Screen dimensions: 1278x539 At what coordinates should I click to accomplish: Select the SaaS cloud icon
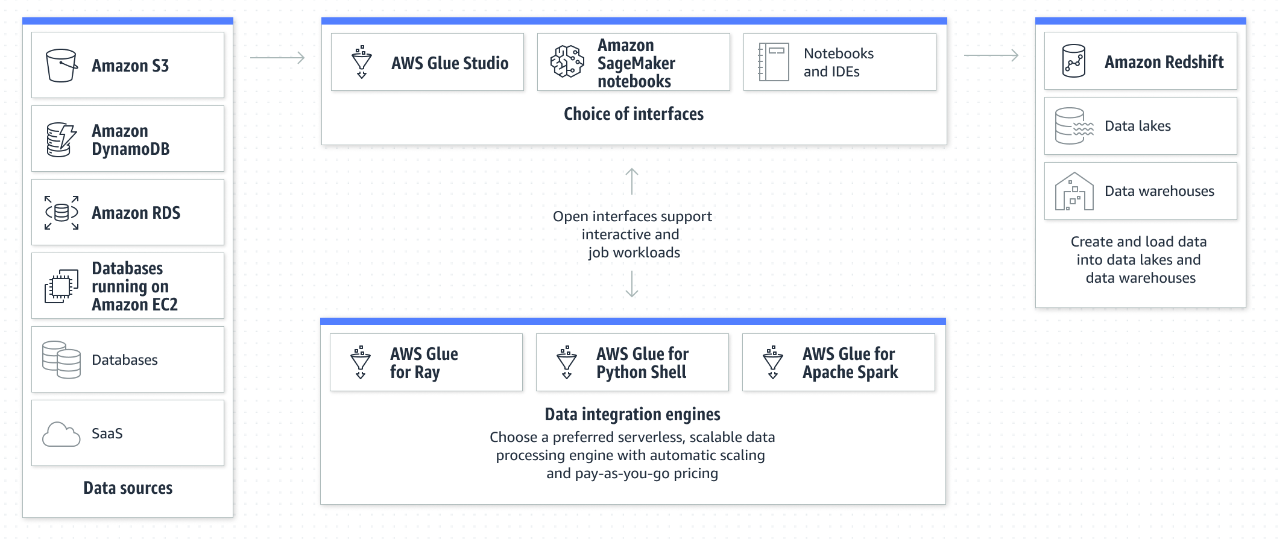(x=61, y=434)
